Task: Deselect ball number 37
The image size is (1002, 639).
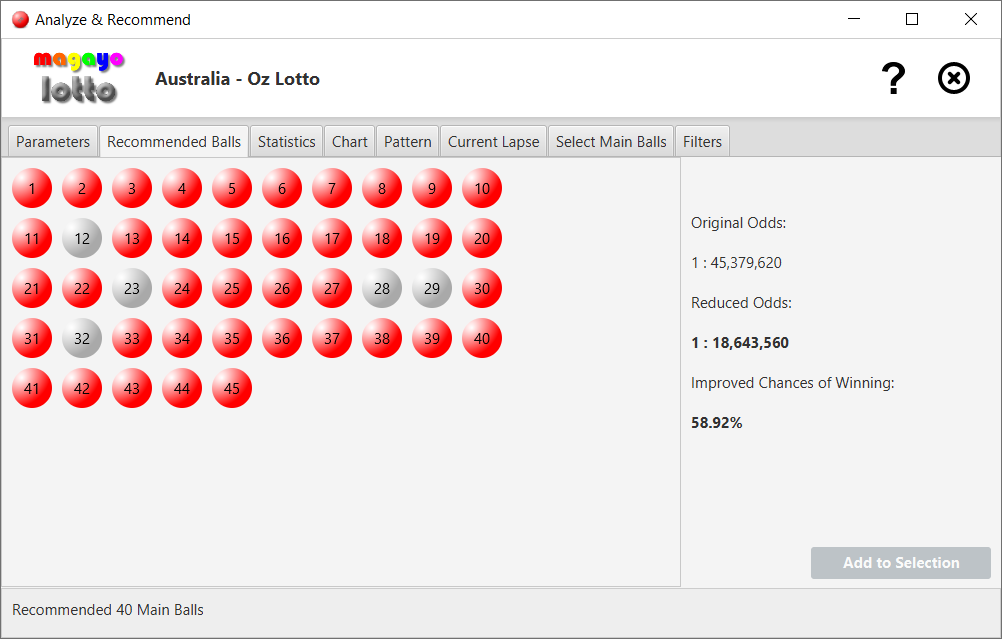Action: click(331, 338)
